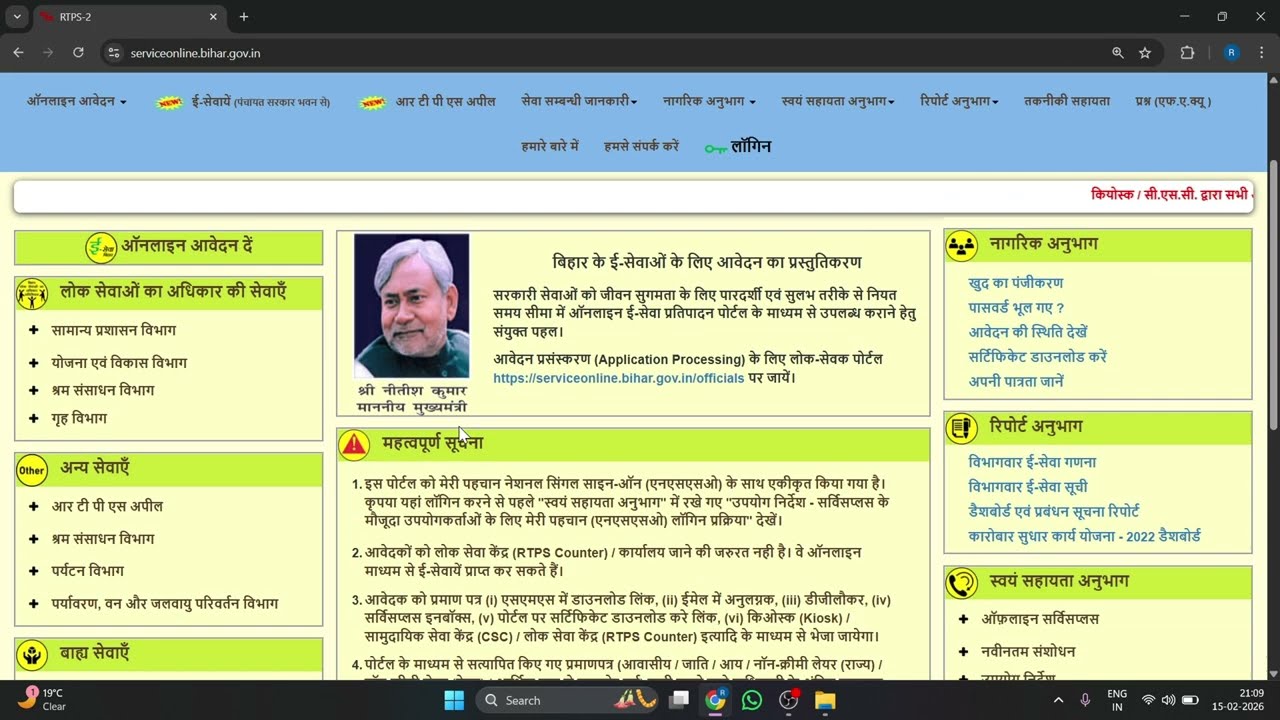1280x720 pixels.
Task: Open the विभागवार ई-सेवा गणना link
Action: click(x=1032, y=462)
